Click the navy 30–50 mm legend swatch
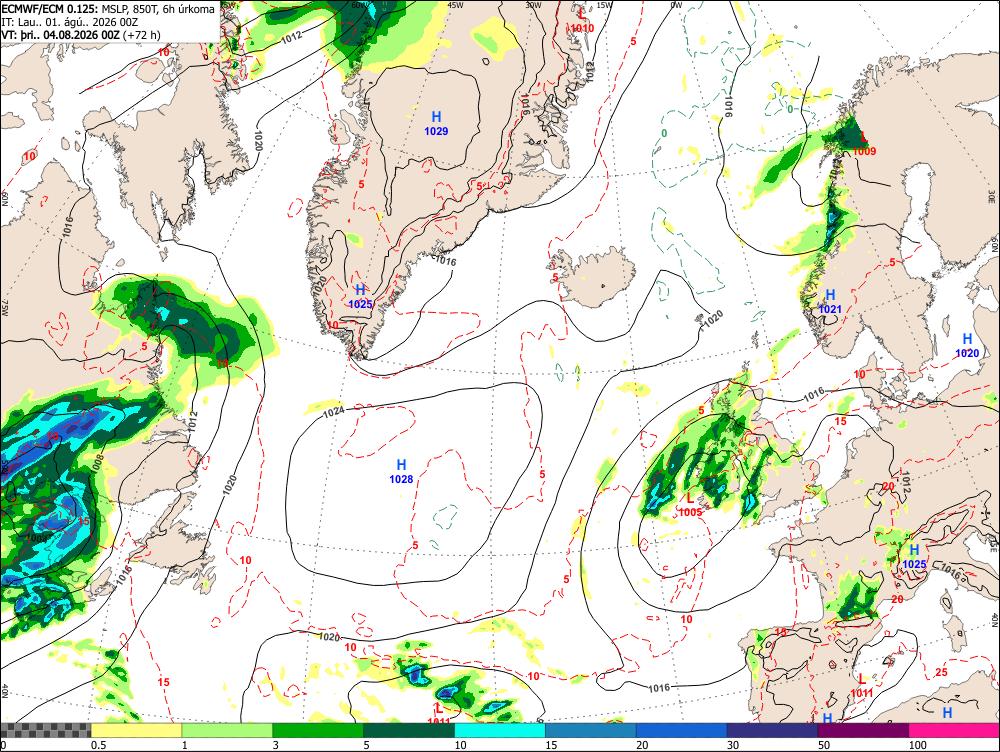Image resolution: width=1000 pixels, height=752 pixels. pos(772,730)
